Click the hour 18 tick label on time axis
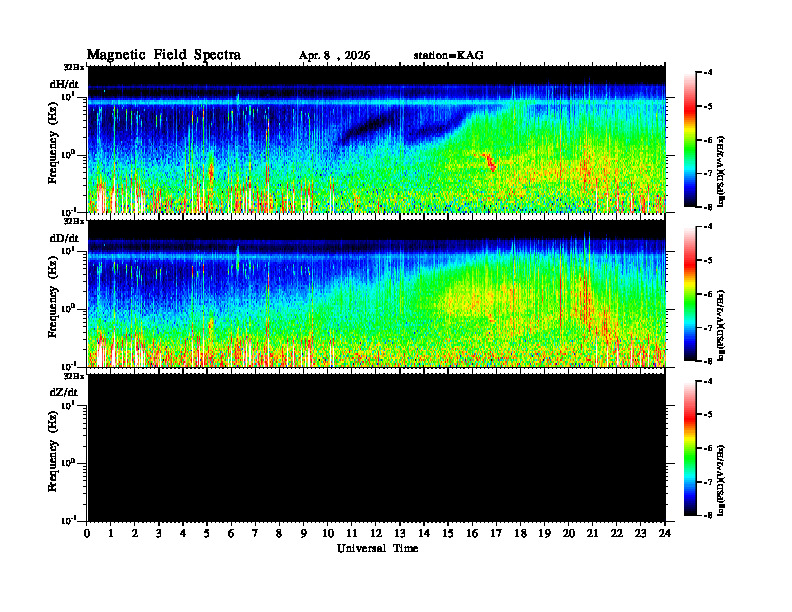Viewport: 792px width, 612px height. pos(521,534)
